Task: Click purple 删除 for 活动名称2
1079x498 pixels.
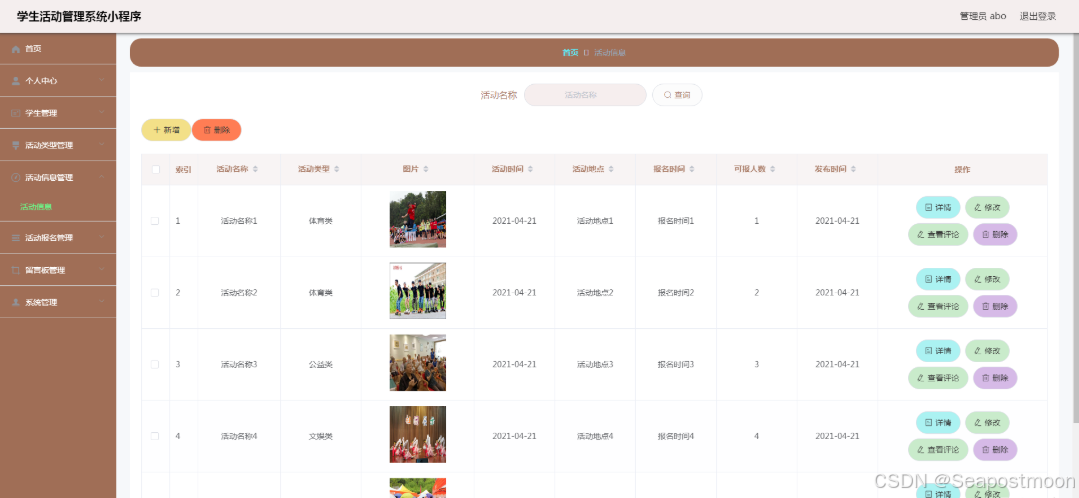Action: click(x=995, y=306)
